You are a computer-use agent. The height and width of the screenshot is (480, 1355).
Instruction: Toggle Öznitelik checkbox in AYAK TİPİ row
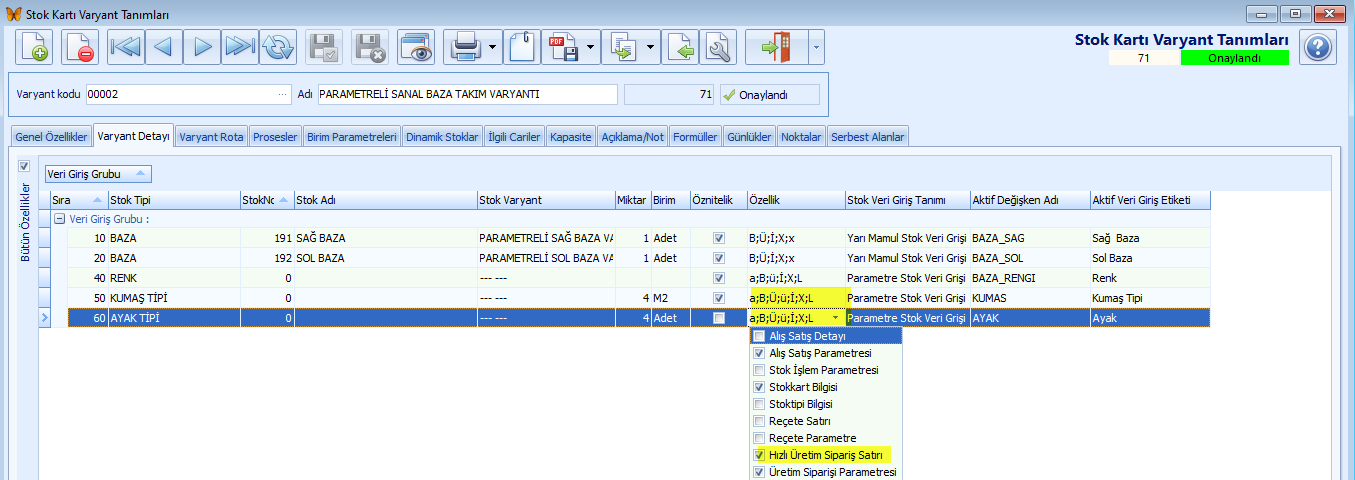(x=718, y=318)
